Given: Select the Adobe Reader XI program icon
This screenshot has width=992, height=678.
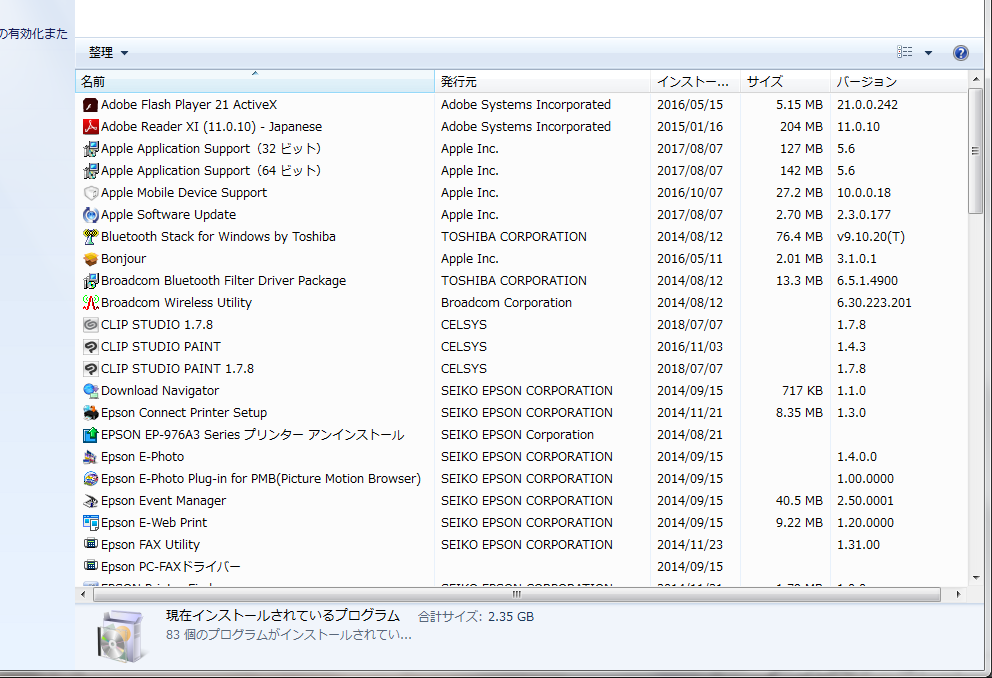Looking at the screenshot, I should (91, 127).
